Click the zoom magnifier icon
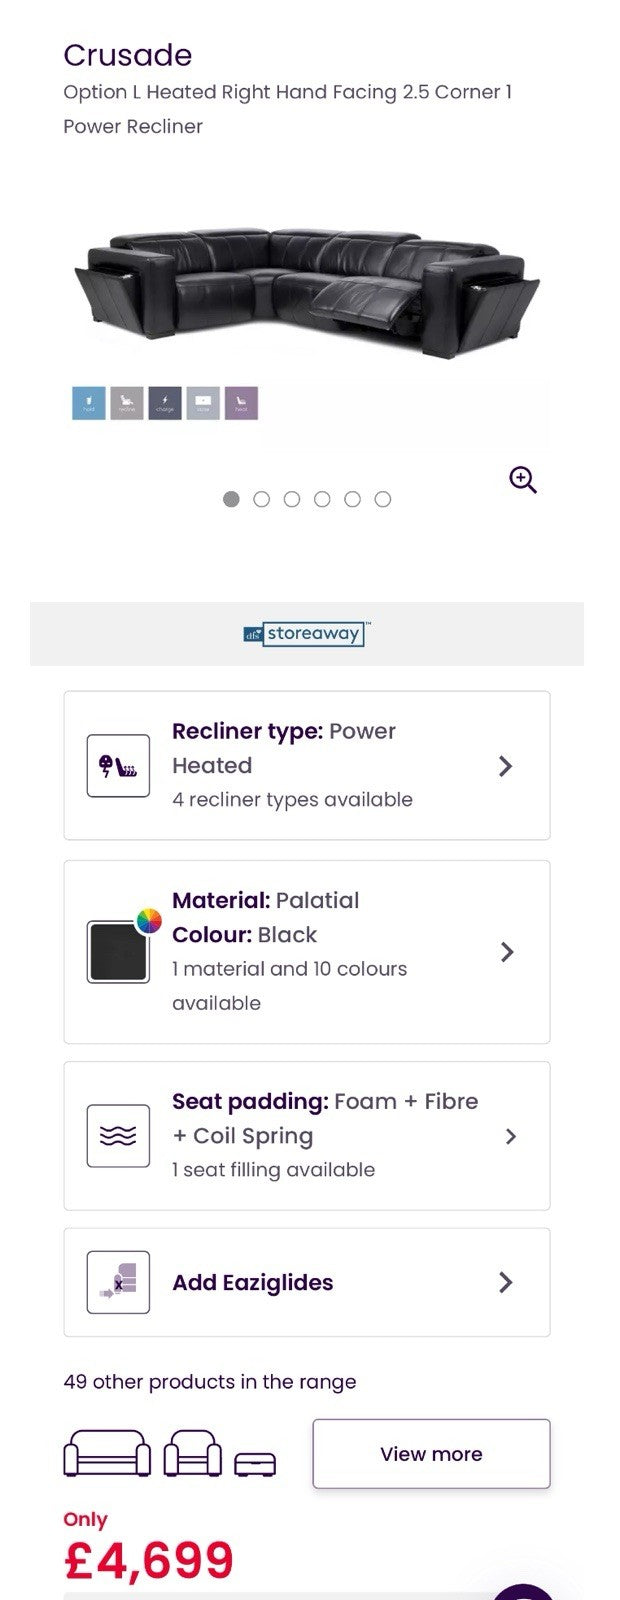The width and height of the screenshot is (620, 1600). click(x=523, y=480)
